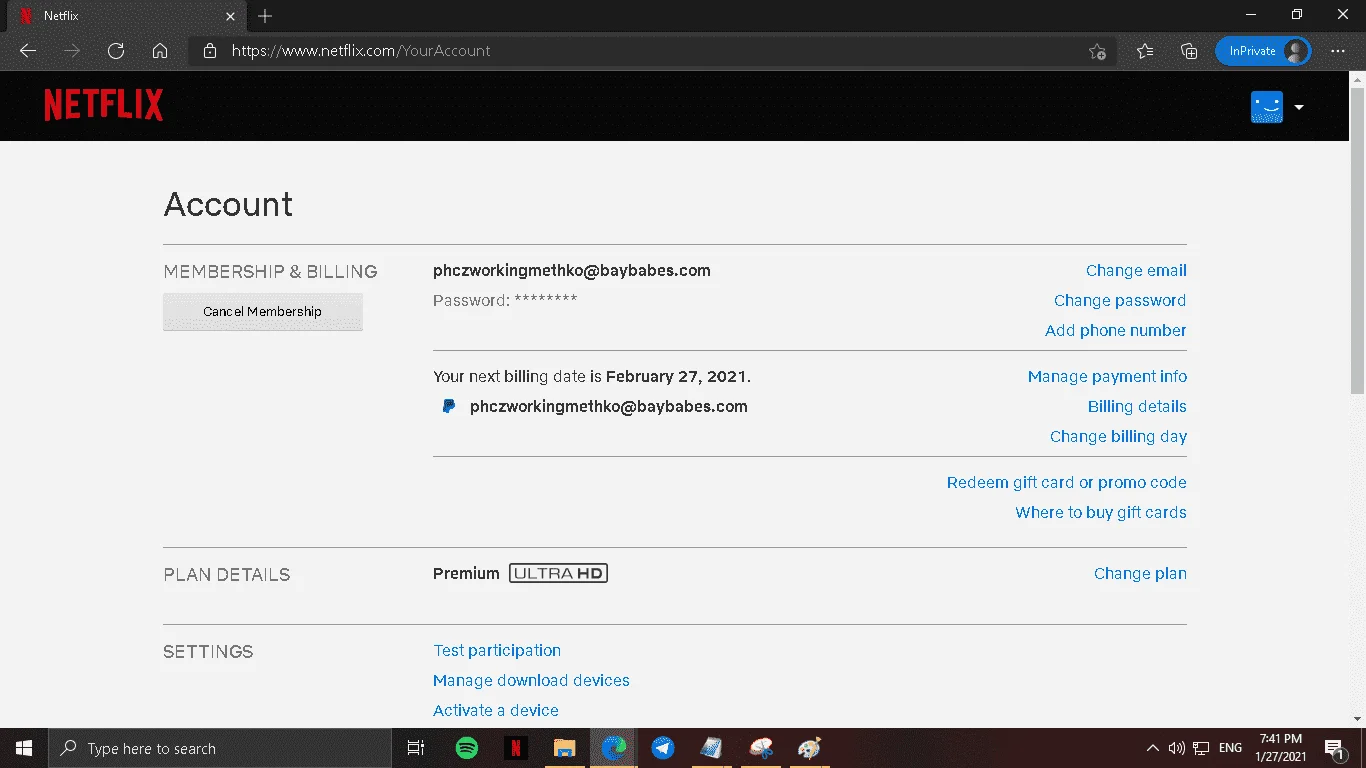Open Manage payment info link
Screen dimensions: 1366x768
click(x=1107, y=376)
